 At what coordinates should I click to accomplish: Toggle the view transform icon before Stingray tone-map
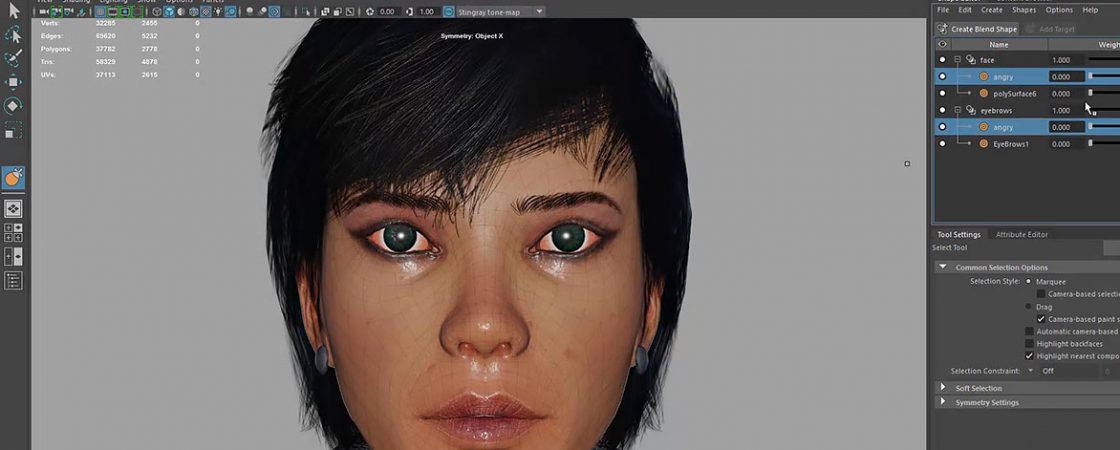click(449, 12)
